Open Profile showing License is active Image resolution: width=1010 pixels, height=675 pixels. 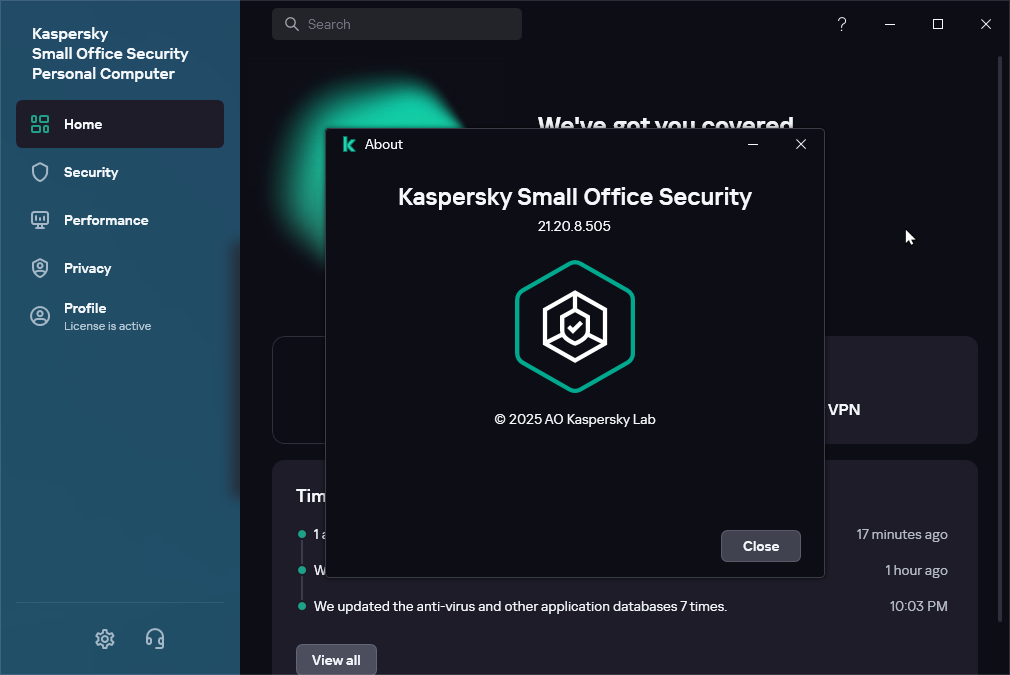click(x=120, y=316)
